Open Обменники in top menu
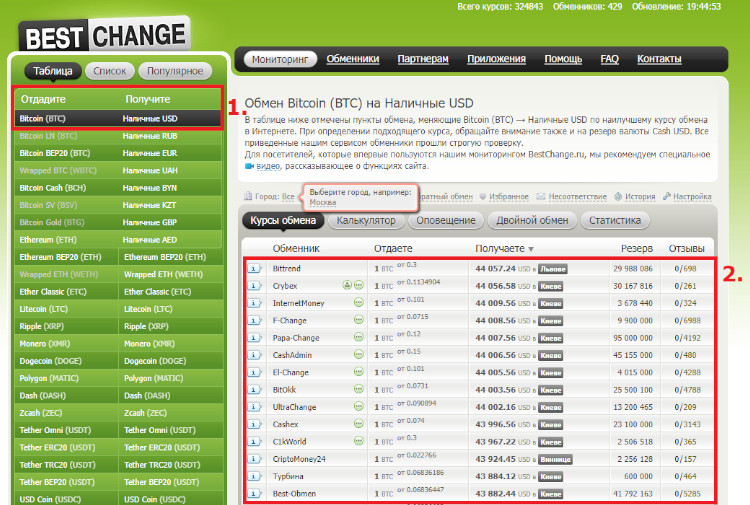The image size is (750, 505). [x=353, y=59]
